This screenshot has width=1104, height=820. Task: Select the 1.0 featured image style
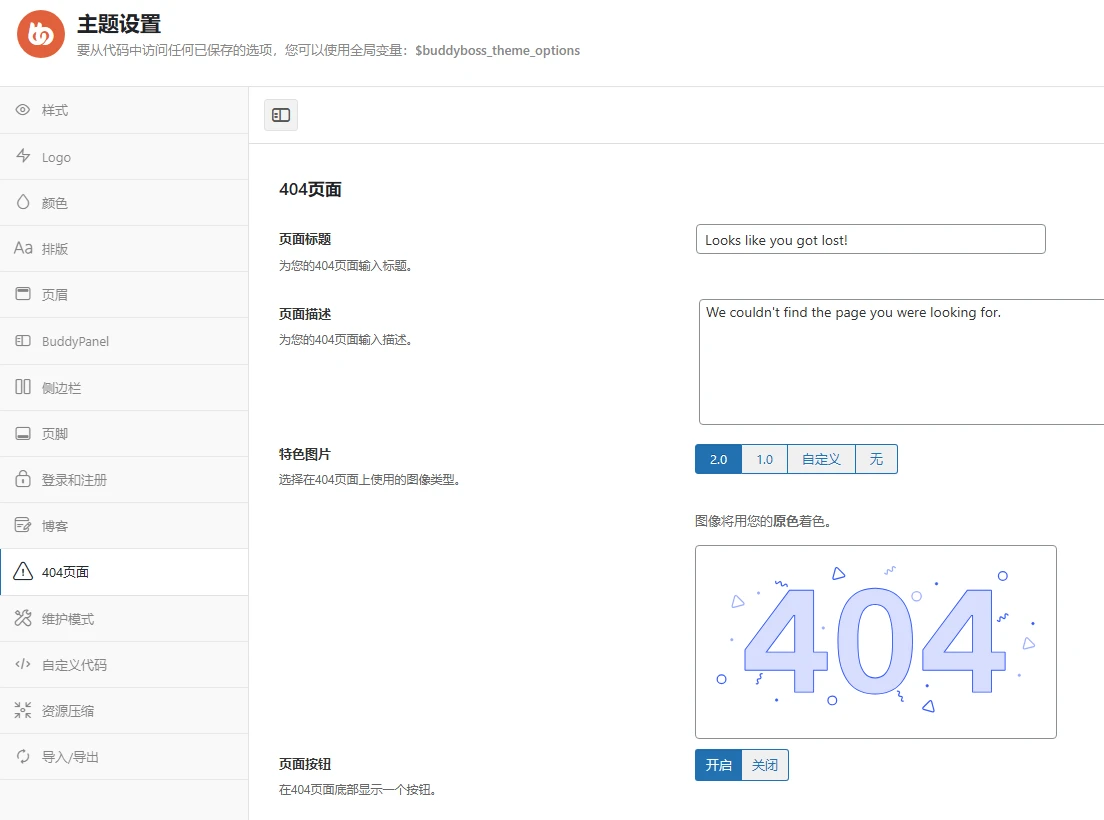click(765, 459)
